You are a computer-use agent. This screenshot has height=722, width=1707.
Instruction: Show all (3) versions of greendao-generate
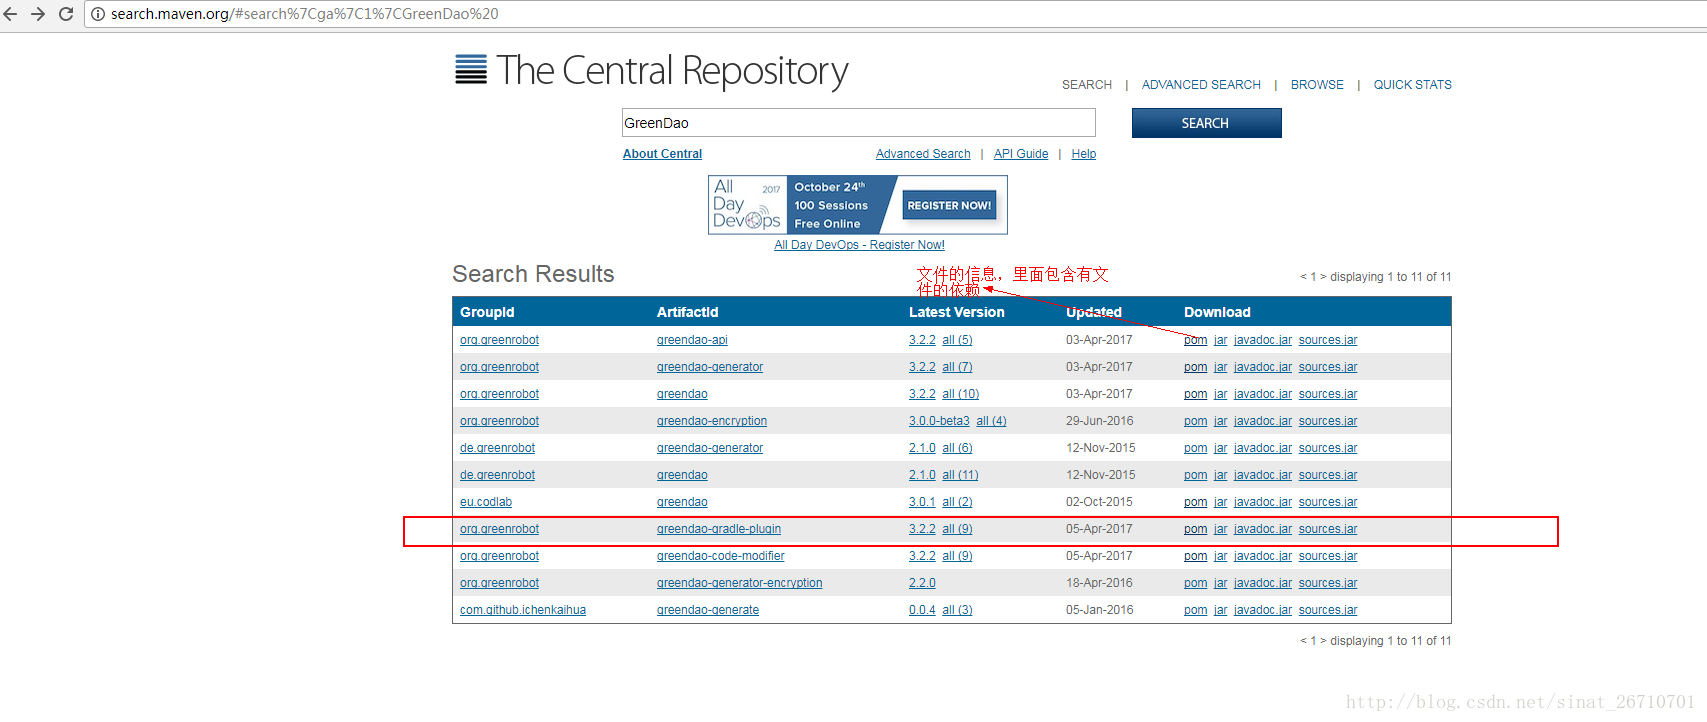point(957,610)
